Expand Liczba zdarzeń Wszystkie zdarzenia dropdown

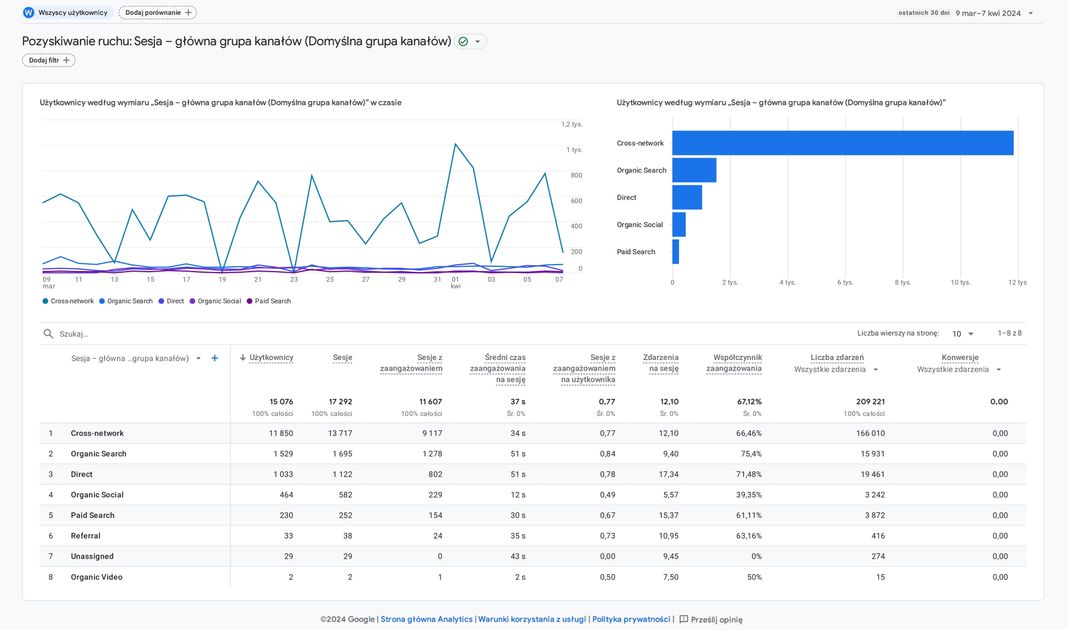pyautogui.click(x=875, y=370)
